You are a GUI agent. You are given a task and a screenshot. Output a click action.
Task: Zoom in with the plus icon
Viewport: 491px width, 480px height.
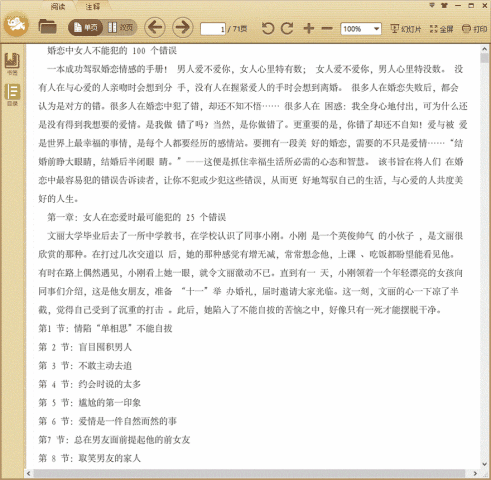point(309,28)
